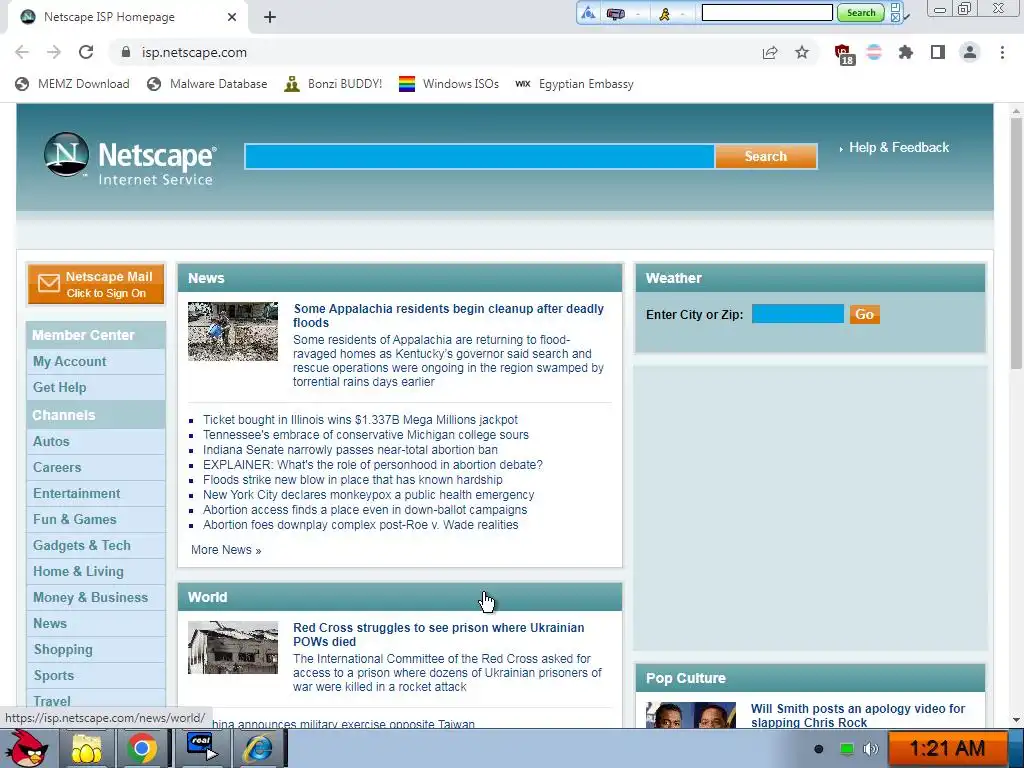Read the Red Cross Ukrainian POWs headline
This screenshot has height=768, width=1024.
(439, 634)
